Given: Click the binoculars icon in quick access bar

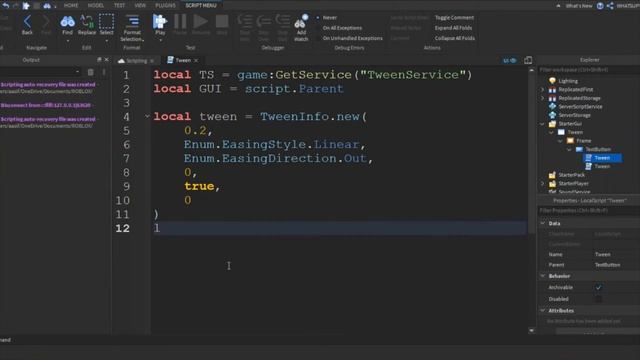Looking at the screenshot, I should (47, 5).
